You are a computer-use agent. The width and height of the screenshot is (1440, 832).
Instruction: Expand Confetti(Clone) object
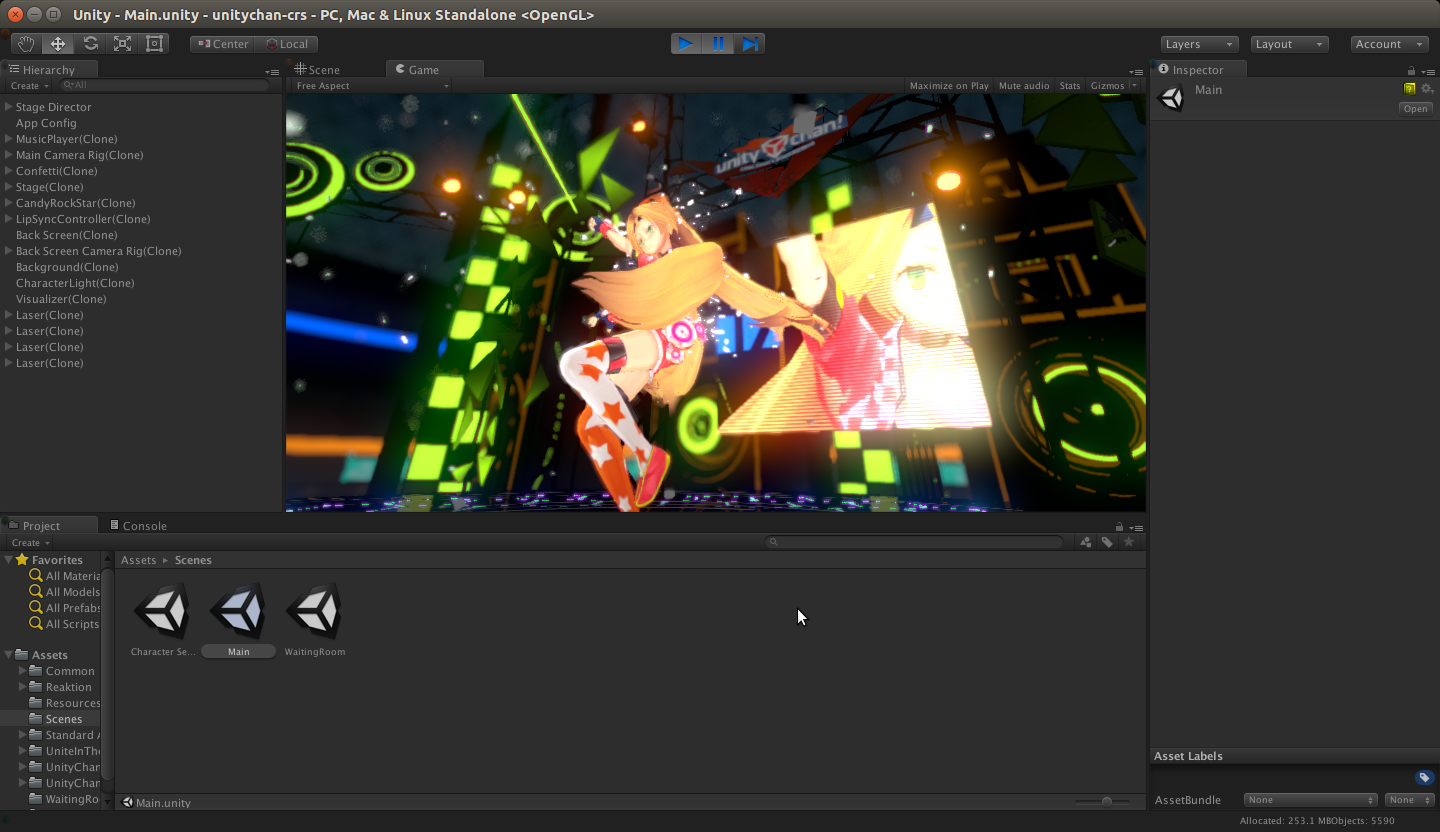(x=9, y=171)
